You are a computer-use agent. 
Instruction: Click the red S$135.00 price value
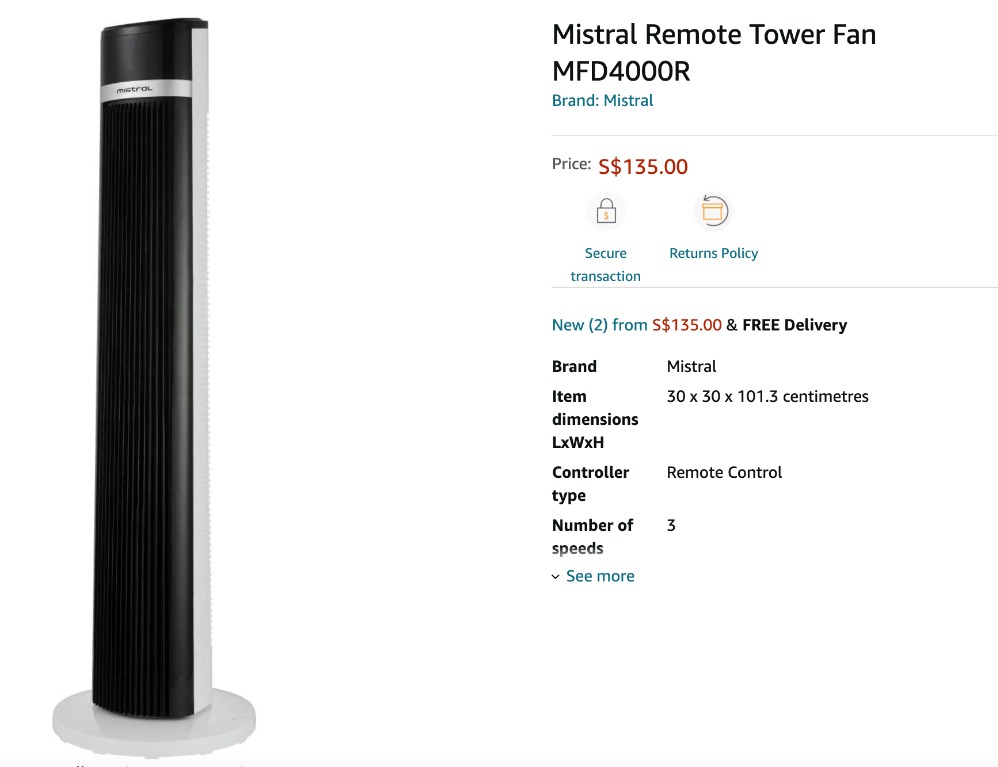[x=643, y=166]
